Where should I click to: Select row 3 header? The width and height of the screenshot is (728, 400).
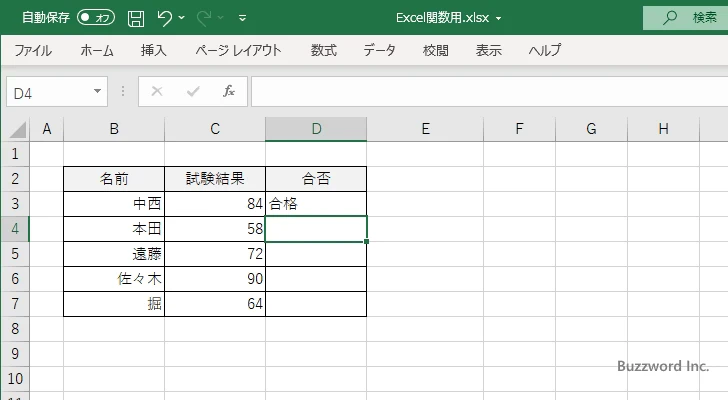(x=15, y=204)
